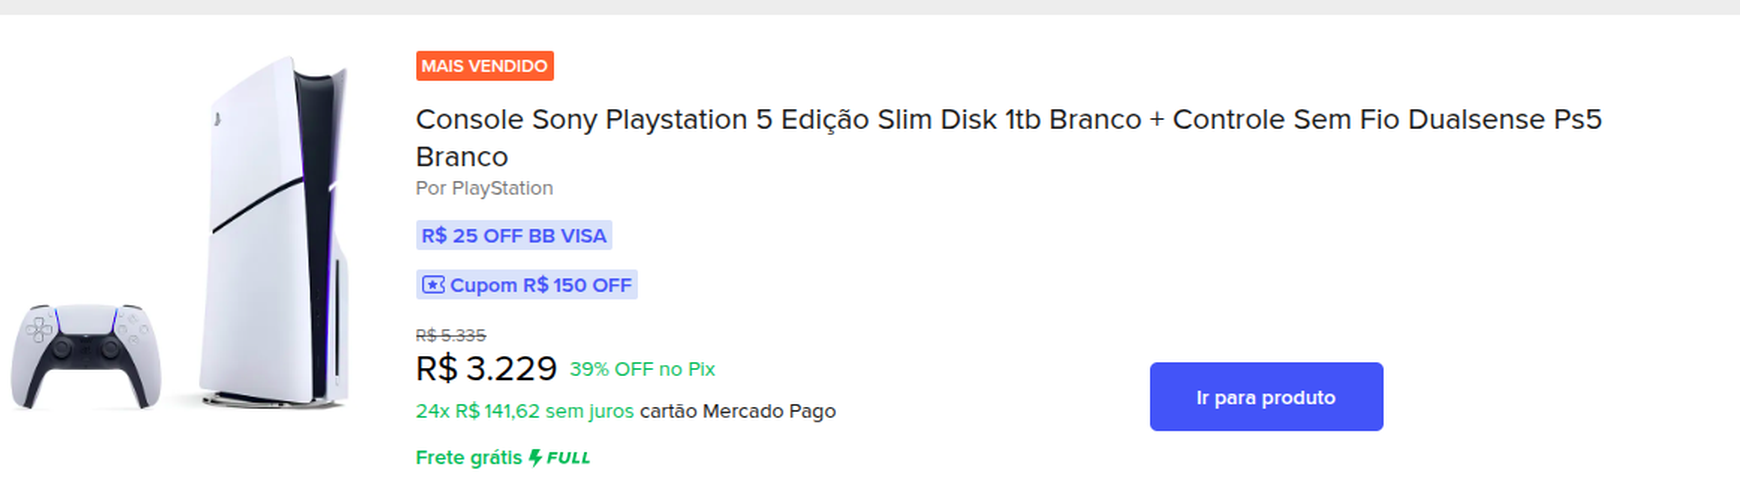Click the 'MAIS VENDIDO' orange badge
The image size is (1740, 500).
point(485,66)
